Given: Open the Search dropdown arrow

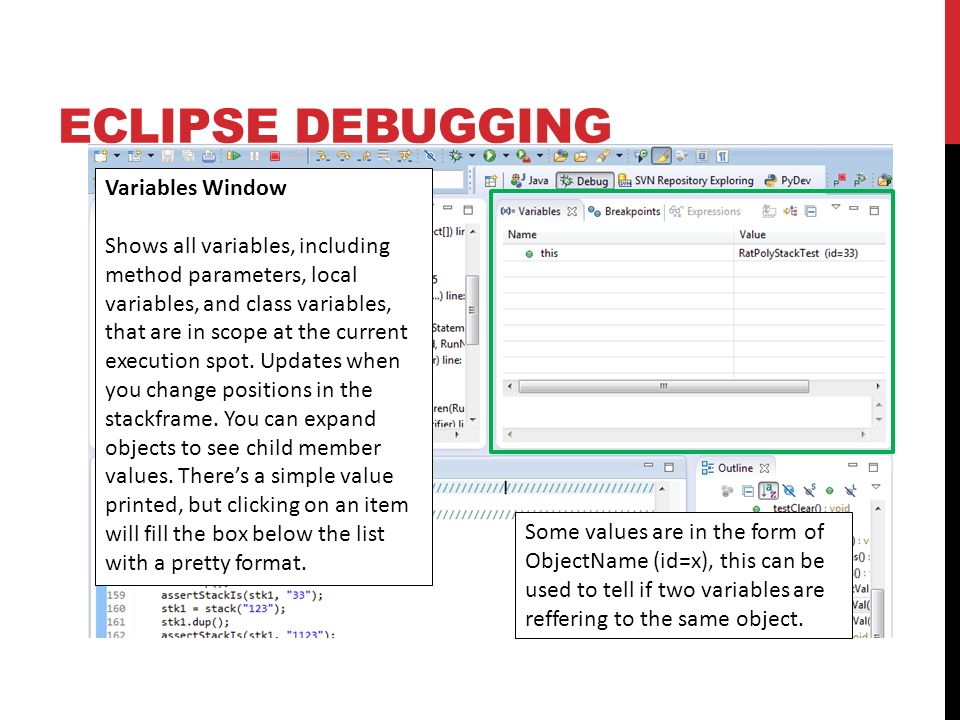Looking at the screenshot, I should pos(620,156).
